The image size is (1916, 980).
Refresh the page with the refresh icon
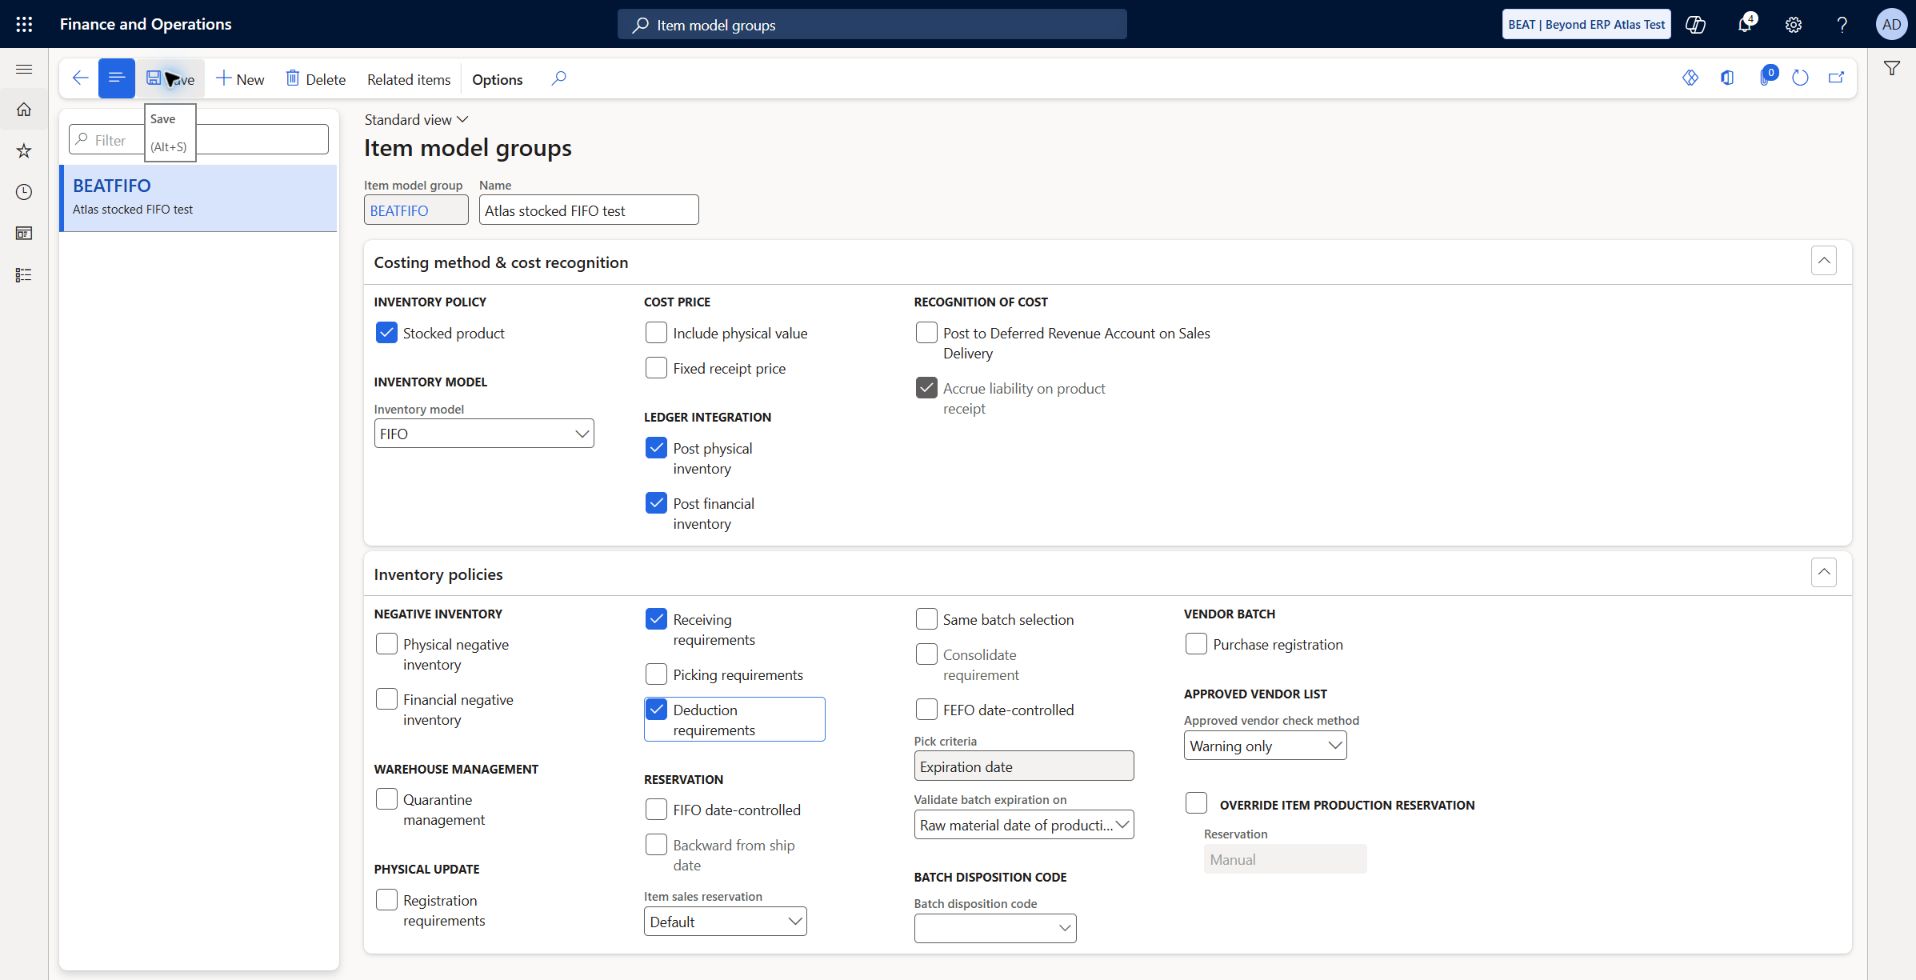tap(1800, 78)
